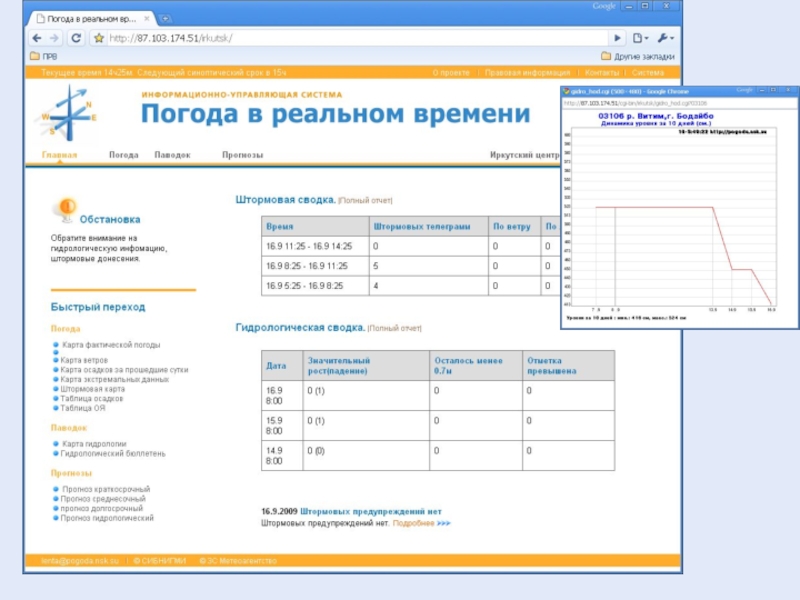Click the СИБНИГМИ footer link

160,561
